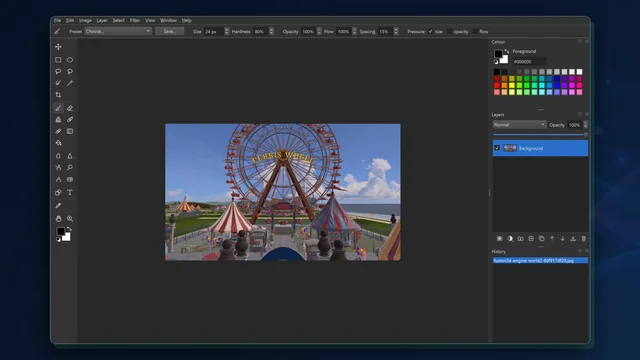640x360 pixels.
Task: Open the Select menu
Action: click(x=119, y=20)
